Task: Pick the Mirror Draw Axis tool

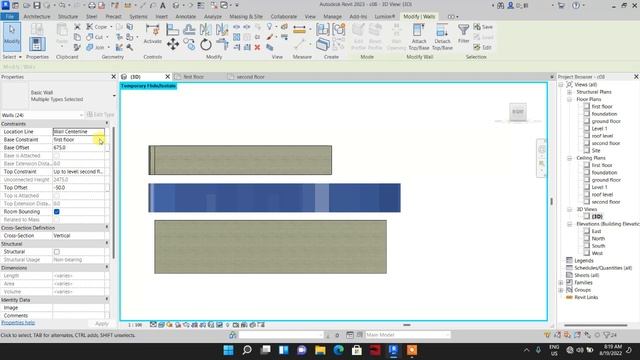Action: [x=222, y=29]
